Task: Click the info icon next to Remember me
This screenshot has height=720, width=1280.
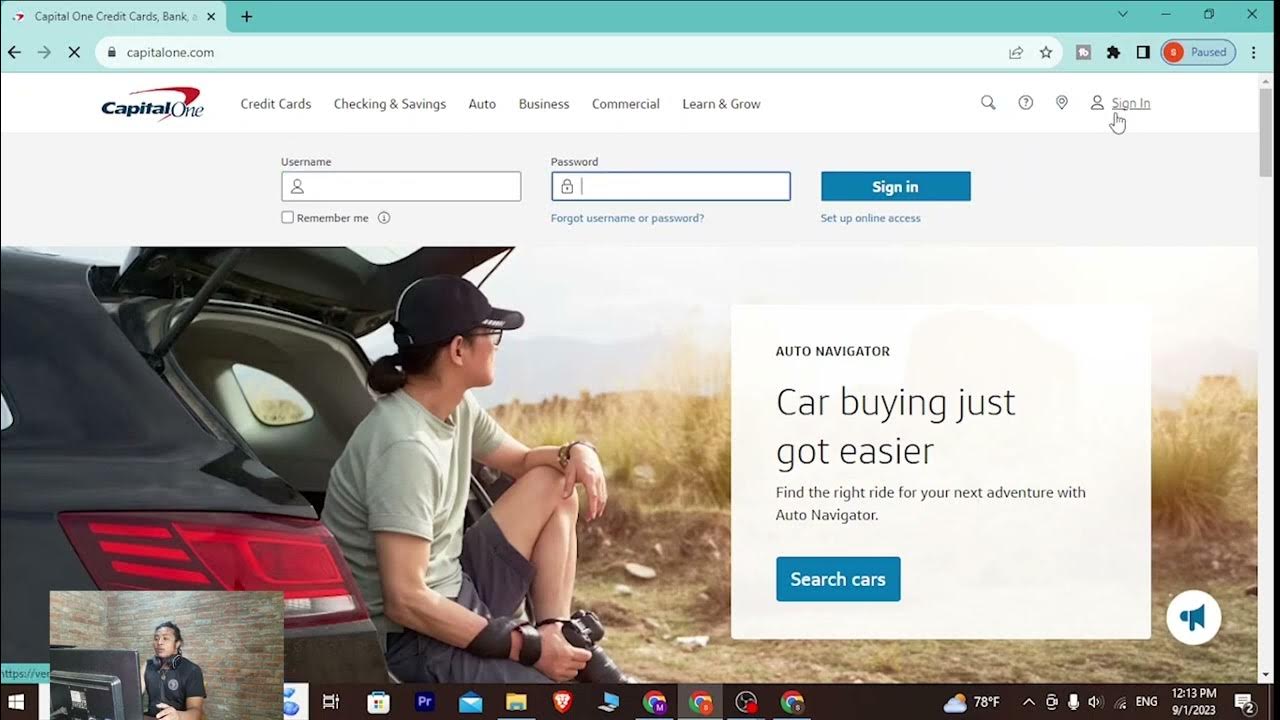Action: click(x=384, y=218)
